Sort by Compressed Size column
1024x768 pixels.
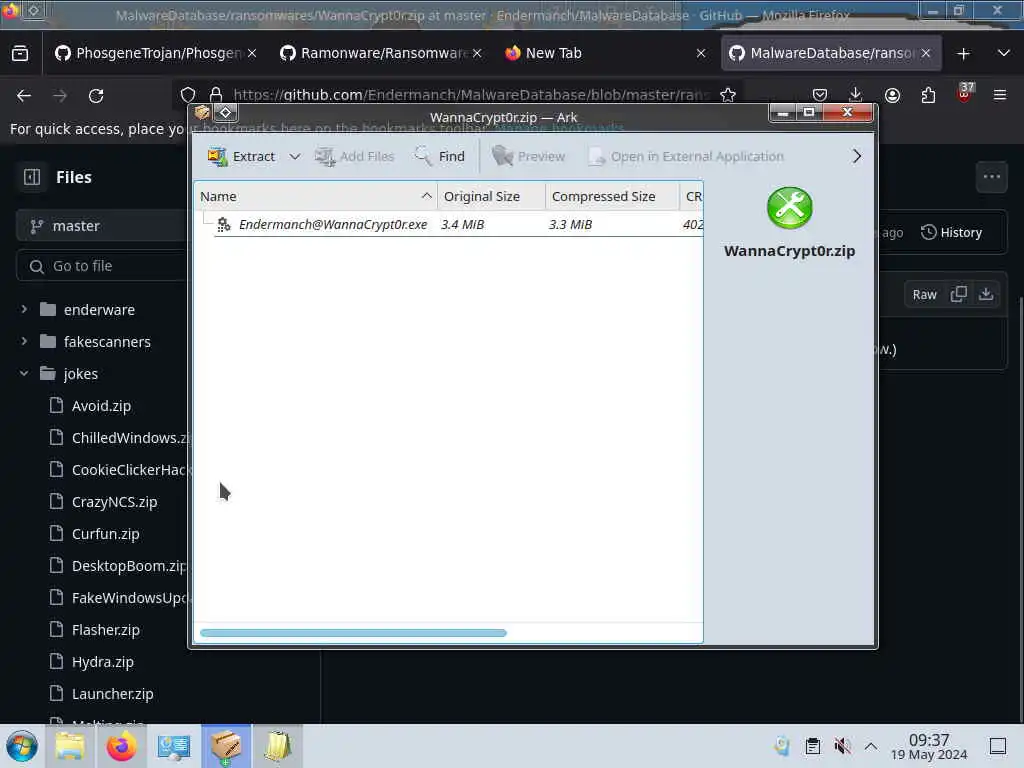[x=612, y=197]
